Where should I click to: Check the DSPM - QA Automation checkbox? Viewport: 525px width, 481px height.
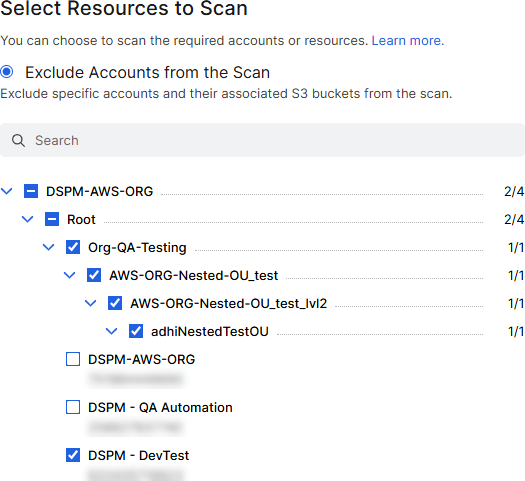click(73, 407)
